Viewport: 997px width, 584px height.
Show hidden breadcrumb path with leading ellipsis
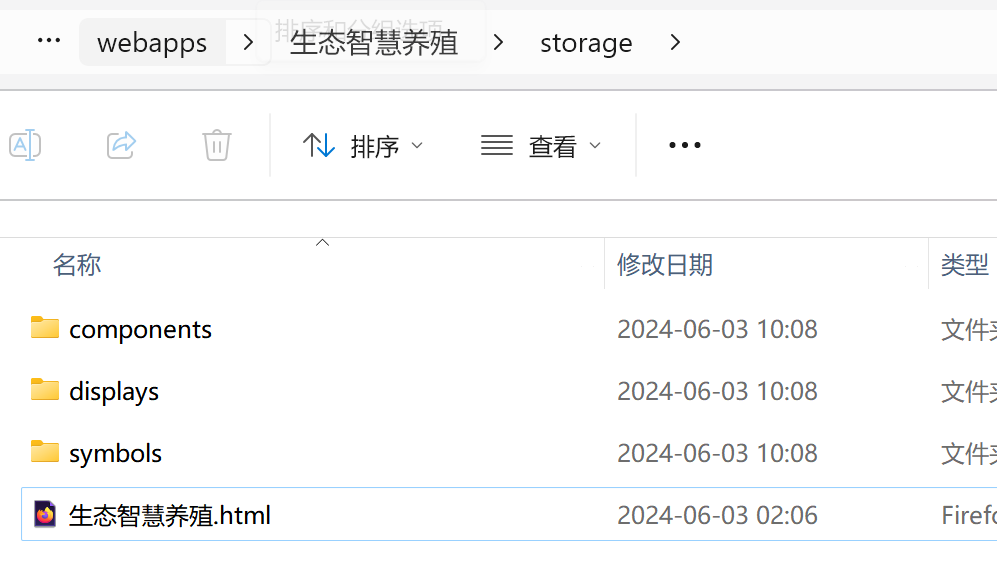(49, 41)
